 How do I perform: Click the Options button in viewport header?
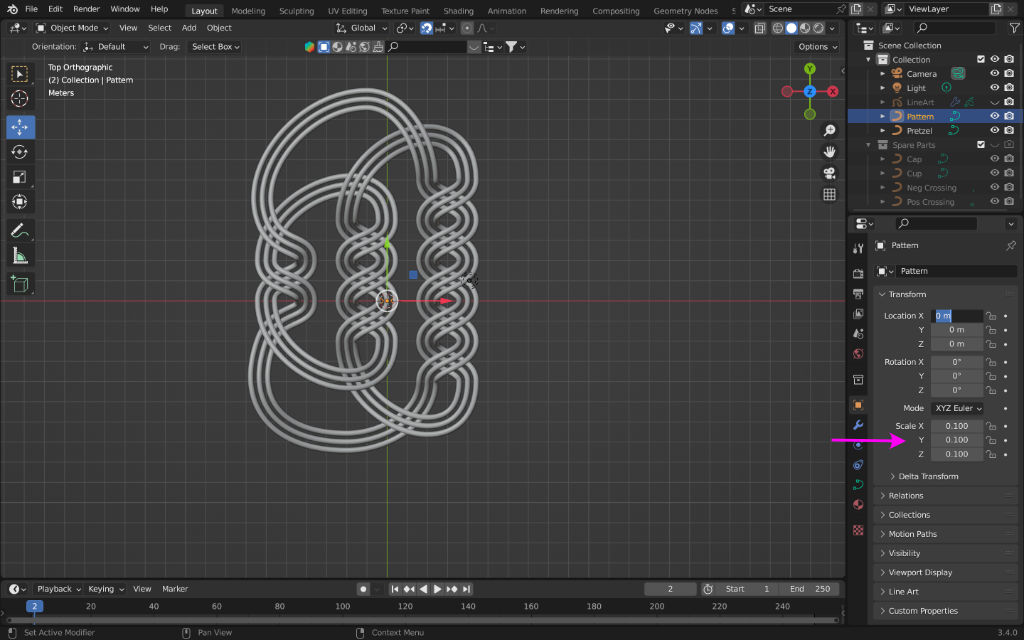pos(817,47)
